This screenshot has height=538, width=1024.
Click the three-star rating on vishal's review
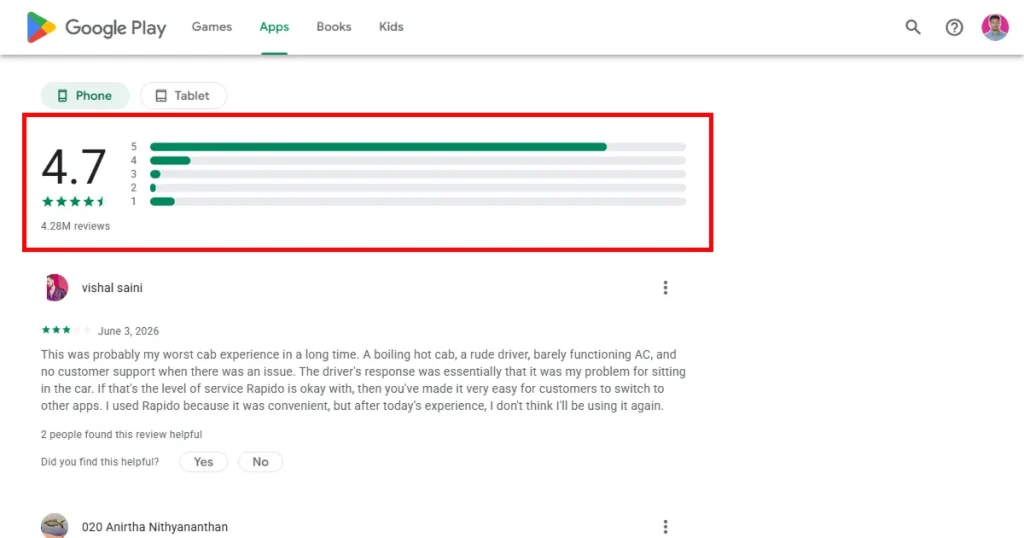[66, 330]
